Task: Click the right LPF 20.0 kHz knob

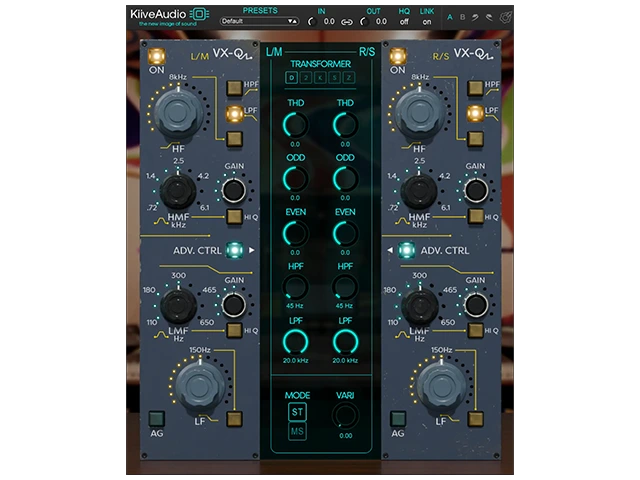Action: (x=345, y=342)
